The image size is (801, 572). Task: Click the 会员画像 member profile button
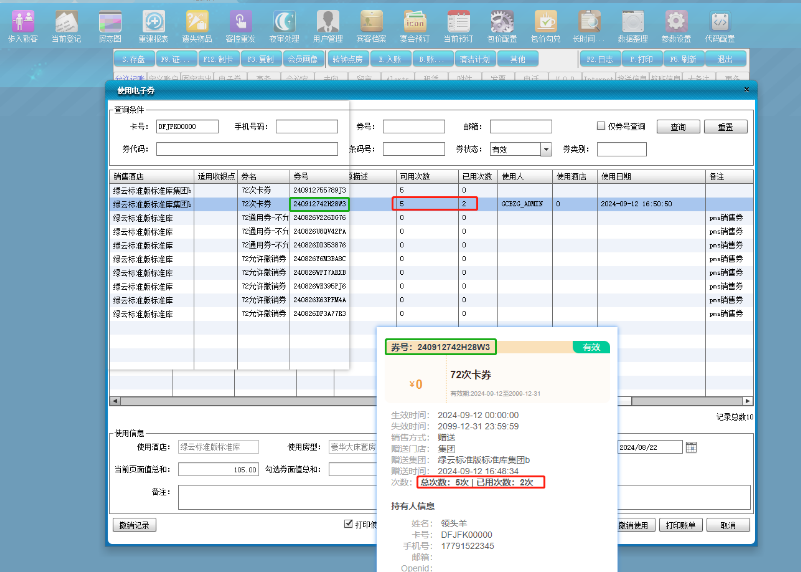[303, 59]
